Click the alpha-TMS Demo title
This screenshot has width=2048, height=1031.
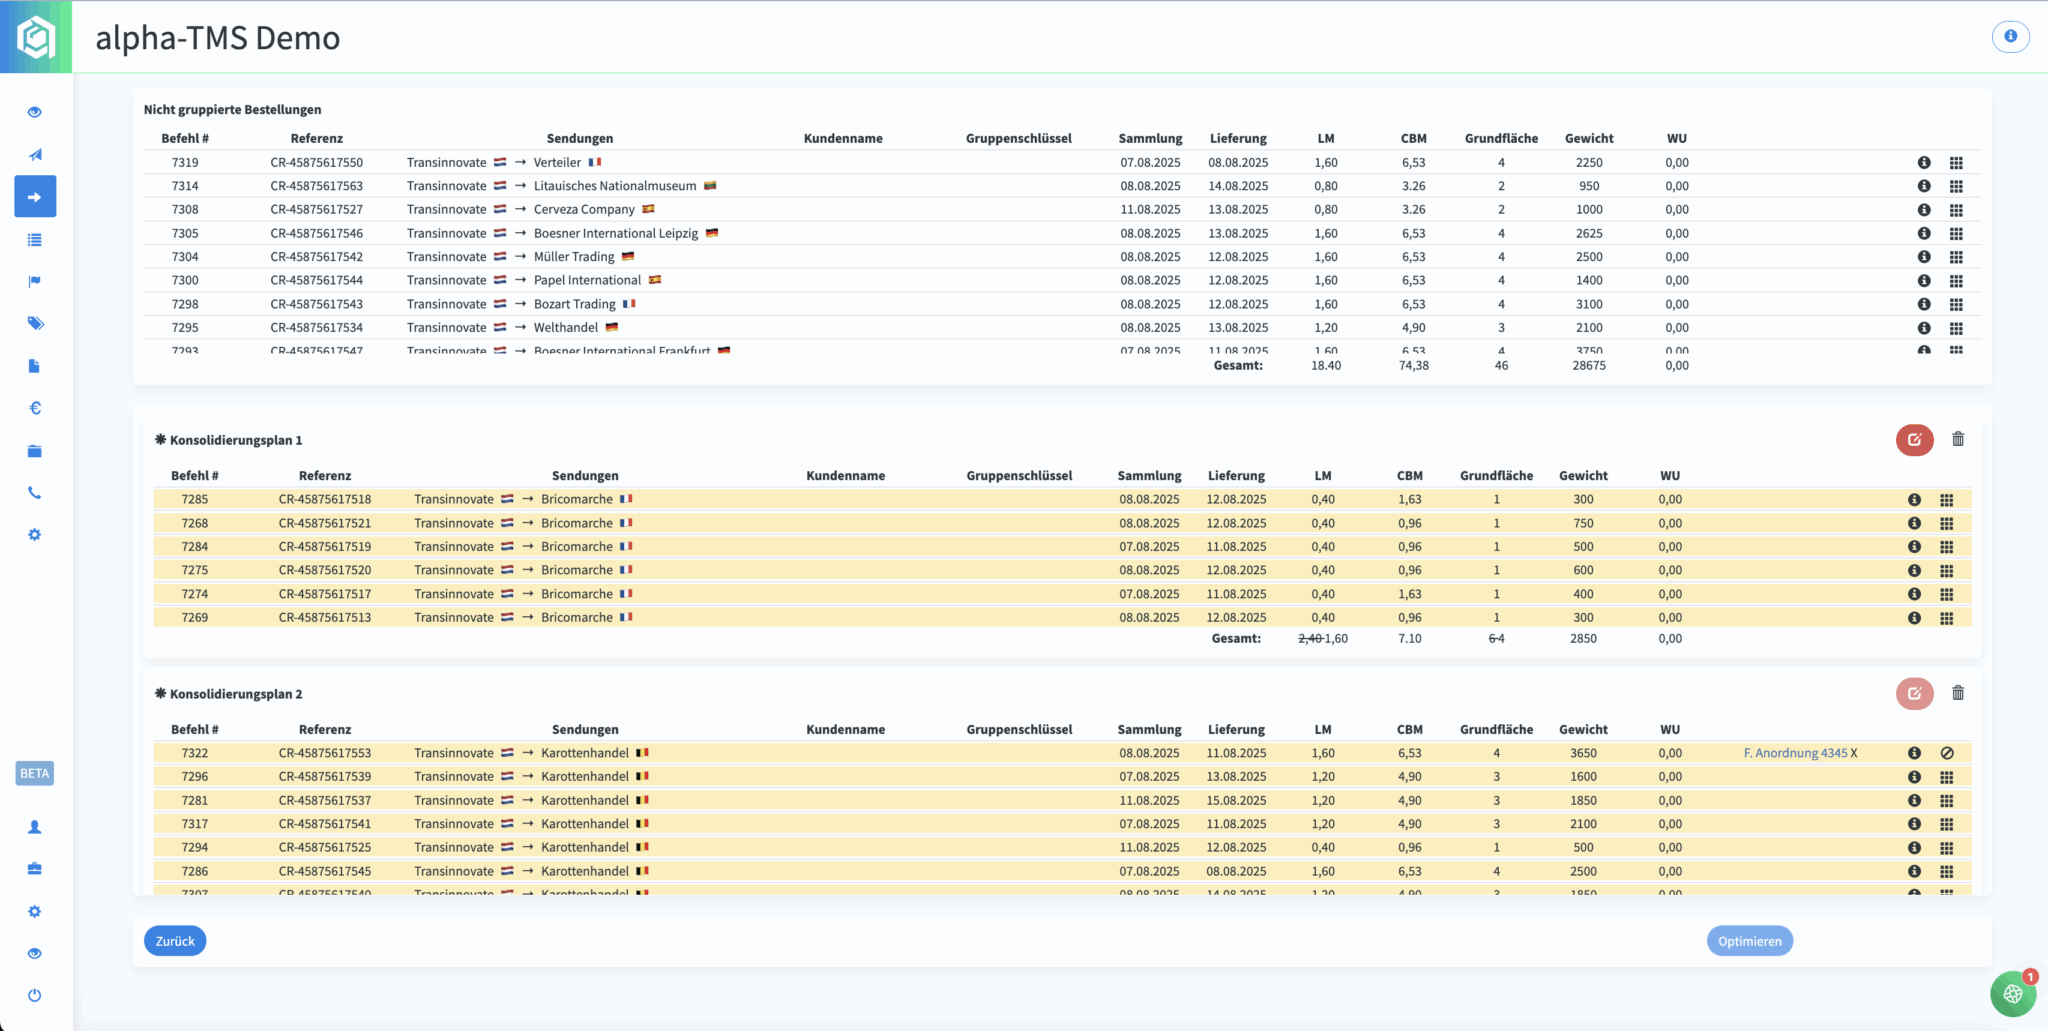[x=218, y=38]
